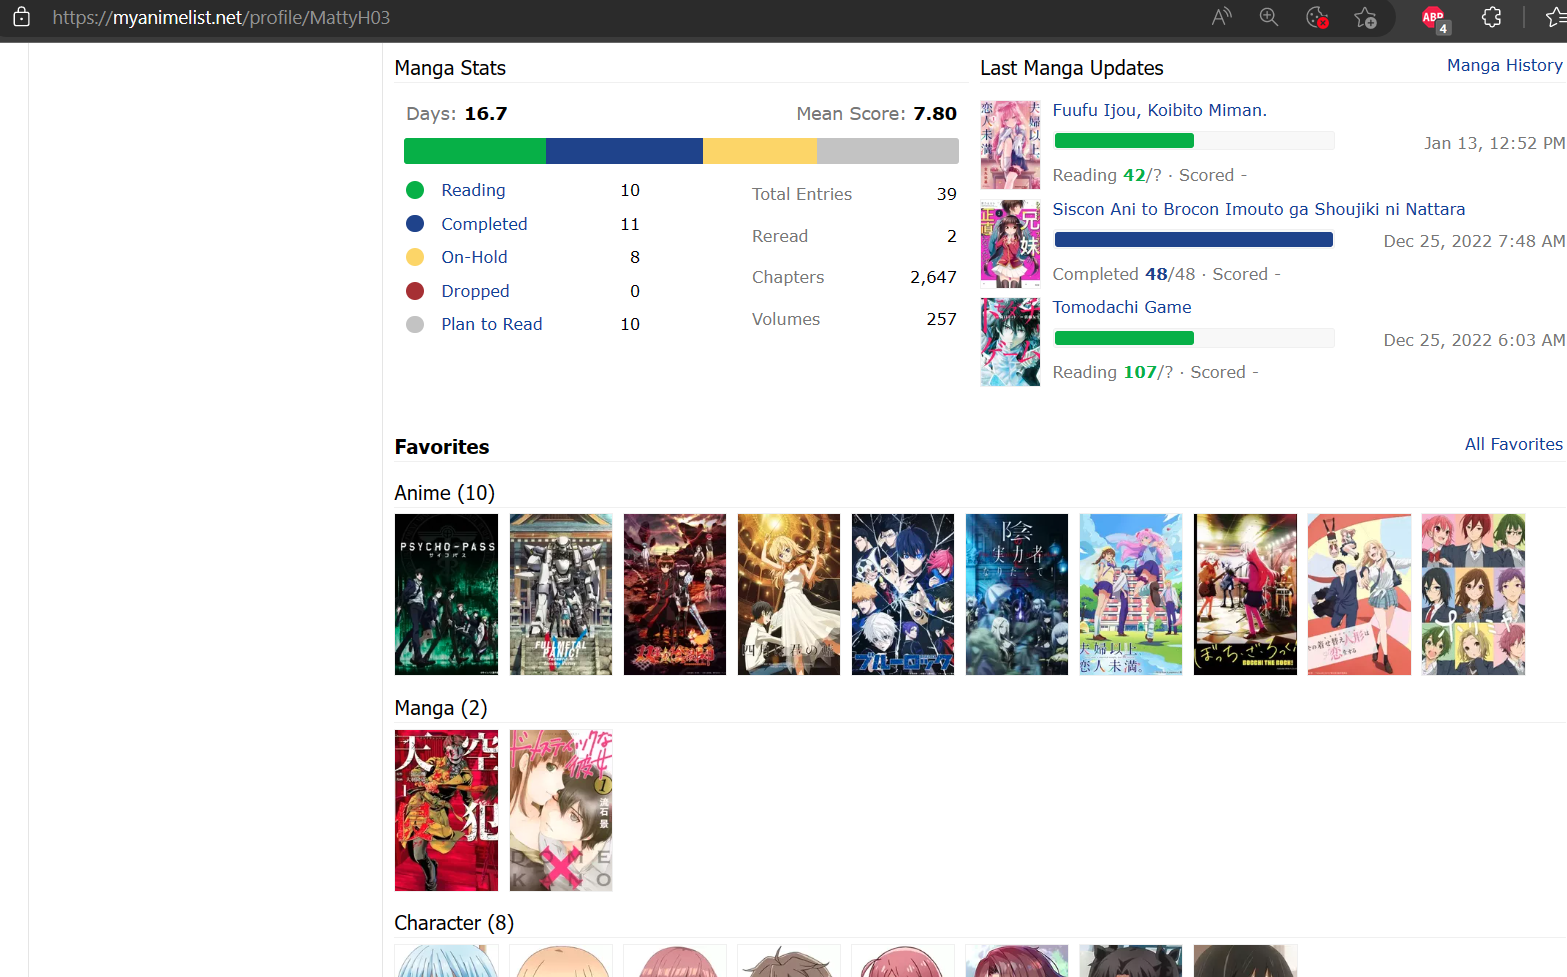
Task: Click the Fuufu Ijou, Koibito Miman. title
Action: [x=1159, y=110]
